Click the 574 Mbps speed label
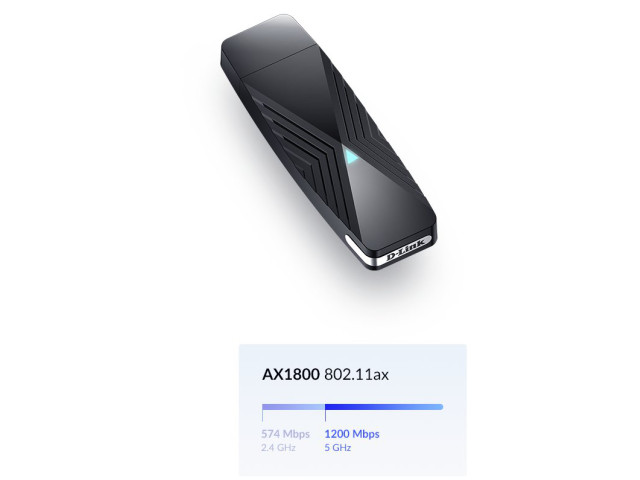Viewport: 640px width, 480px height. coord(285,434)
